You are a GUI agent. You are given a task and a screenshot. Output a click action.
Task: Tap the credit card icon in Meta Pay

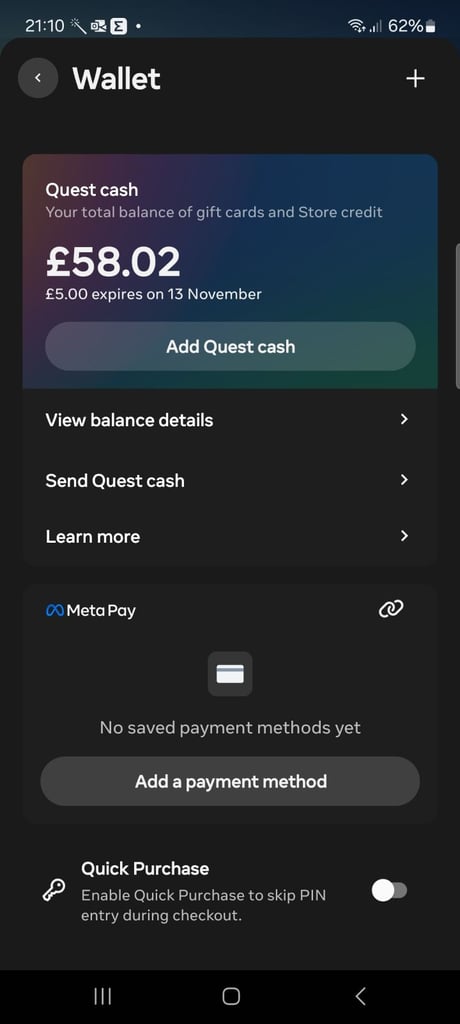pos(230,674)
